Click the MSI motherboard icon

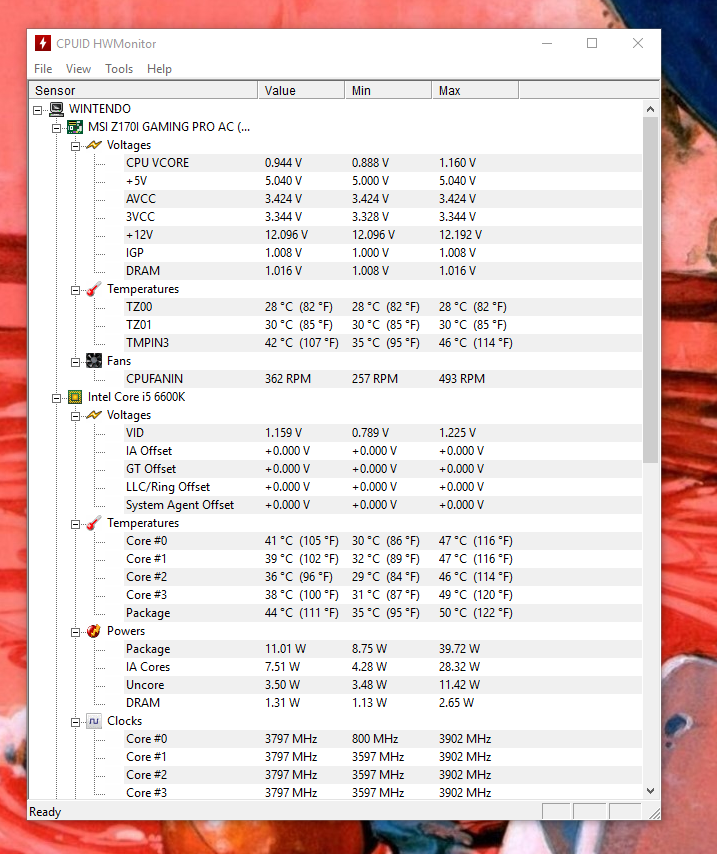(x=75, y=127)
